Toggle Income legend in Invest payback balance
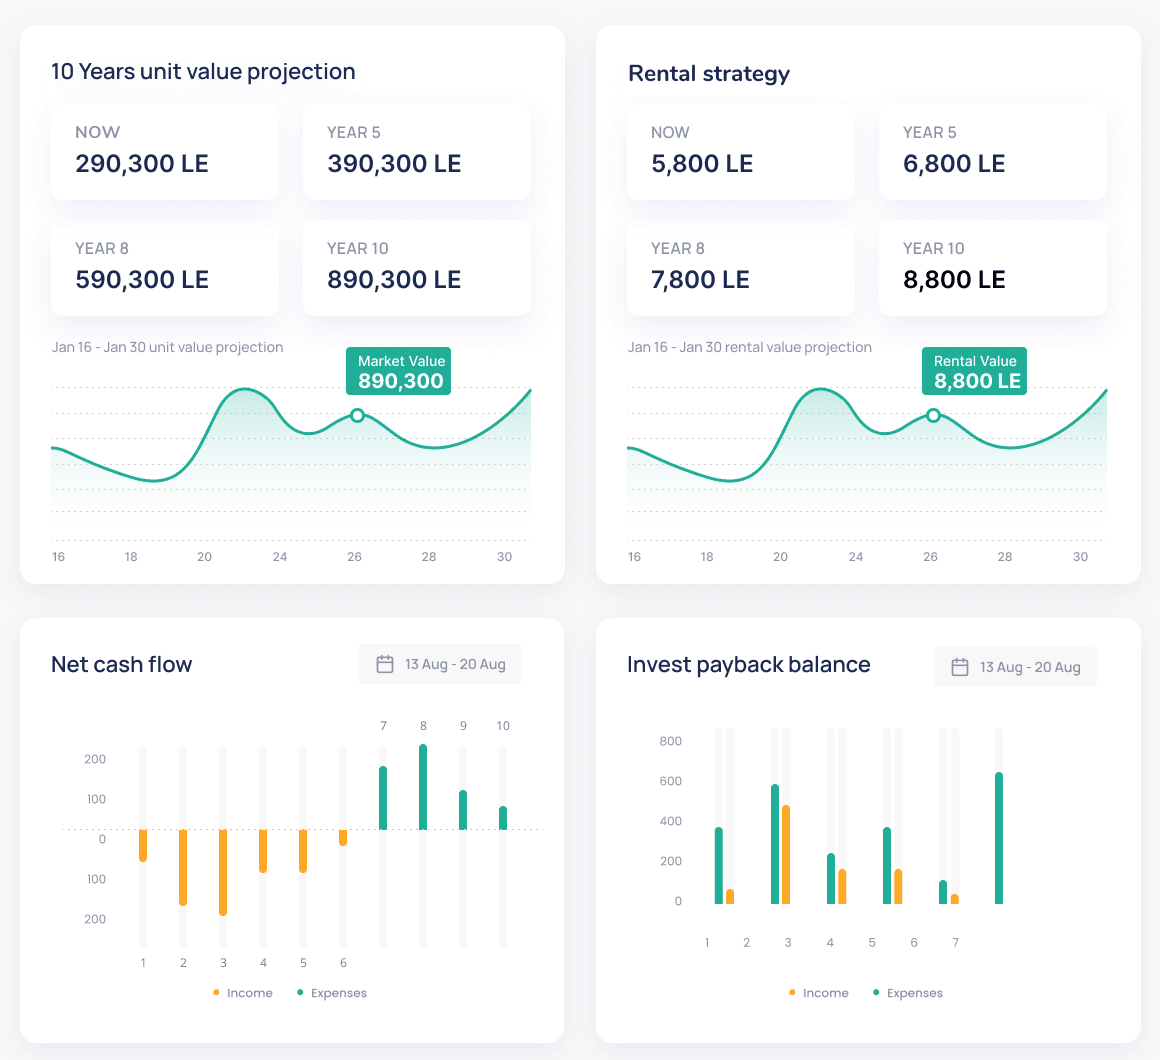The height and width of the screenshot is (1060, 1160). click(818, 993)
